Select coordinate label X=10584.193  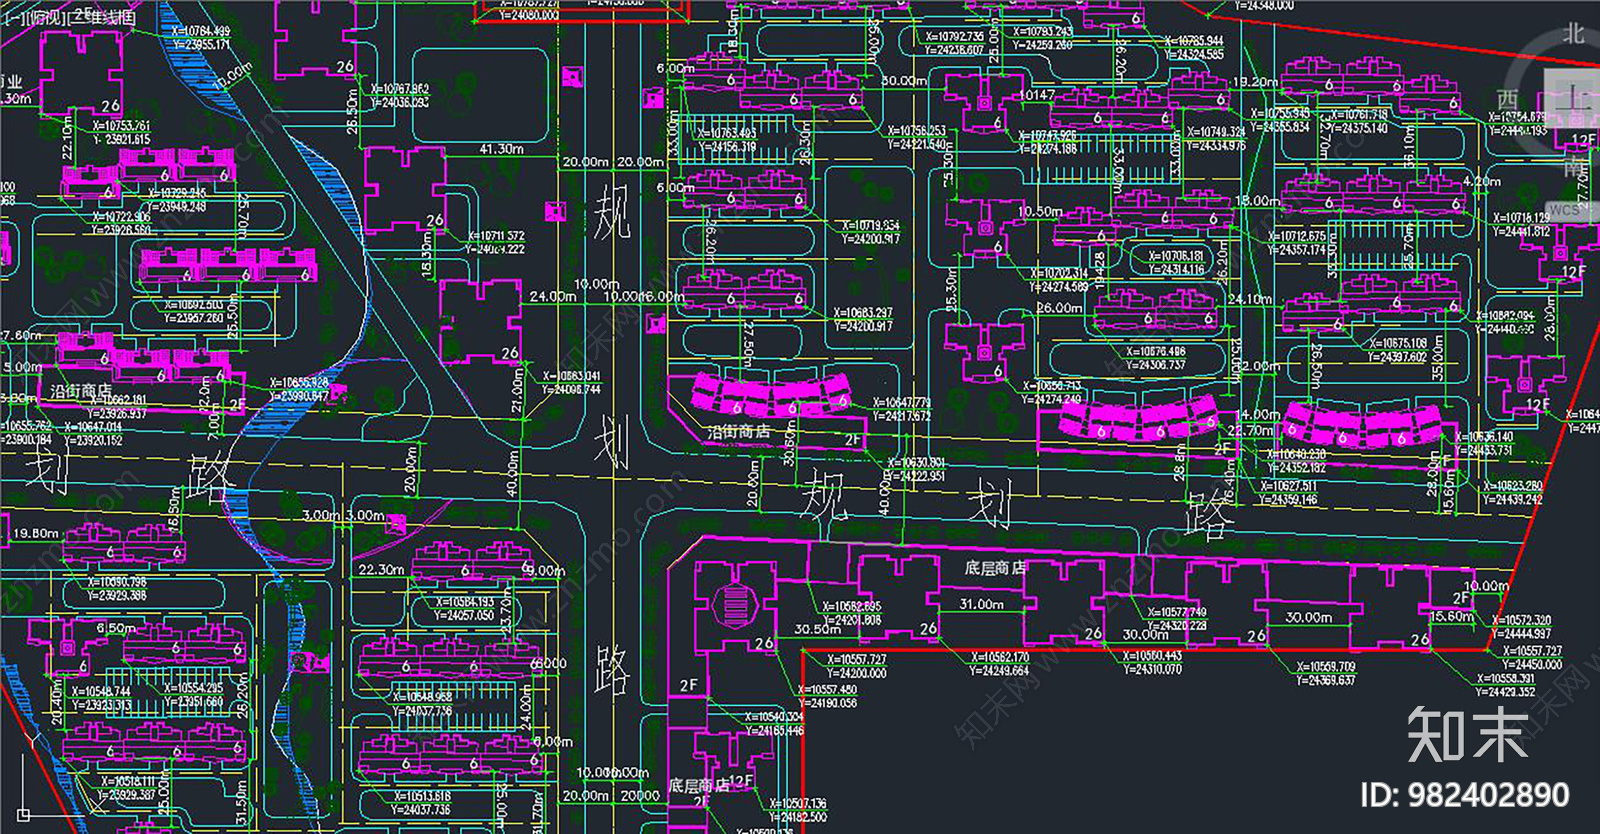pyautogui.click(x=465, y=602)
